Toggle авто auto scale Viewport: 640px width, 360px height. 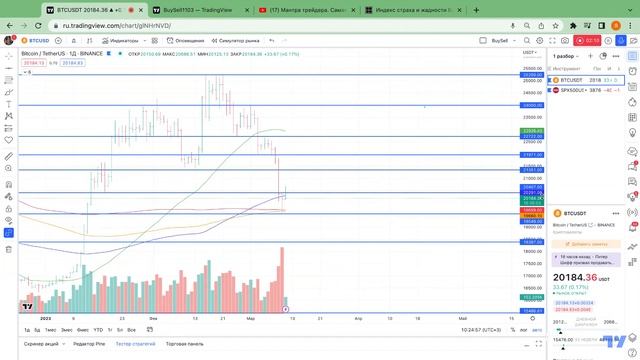pyautogui.click(x=537, y=330)
